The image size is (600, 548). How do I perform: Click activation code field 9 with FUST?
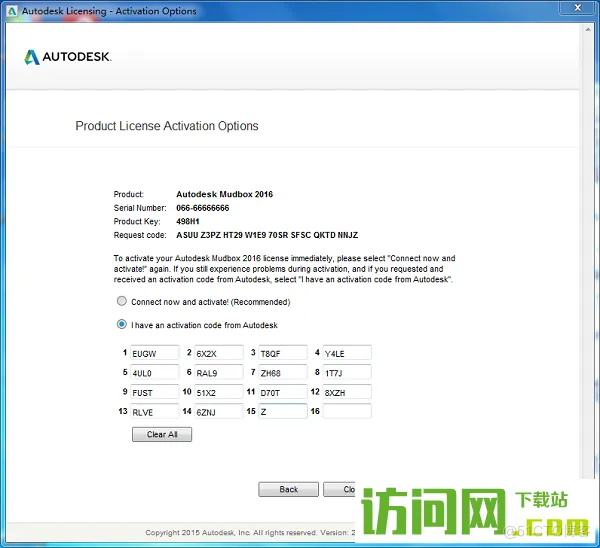click(x=155, y=392)
